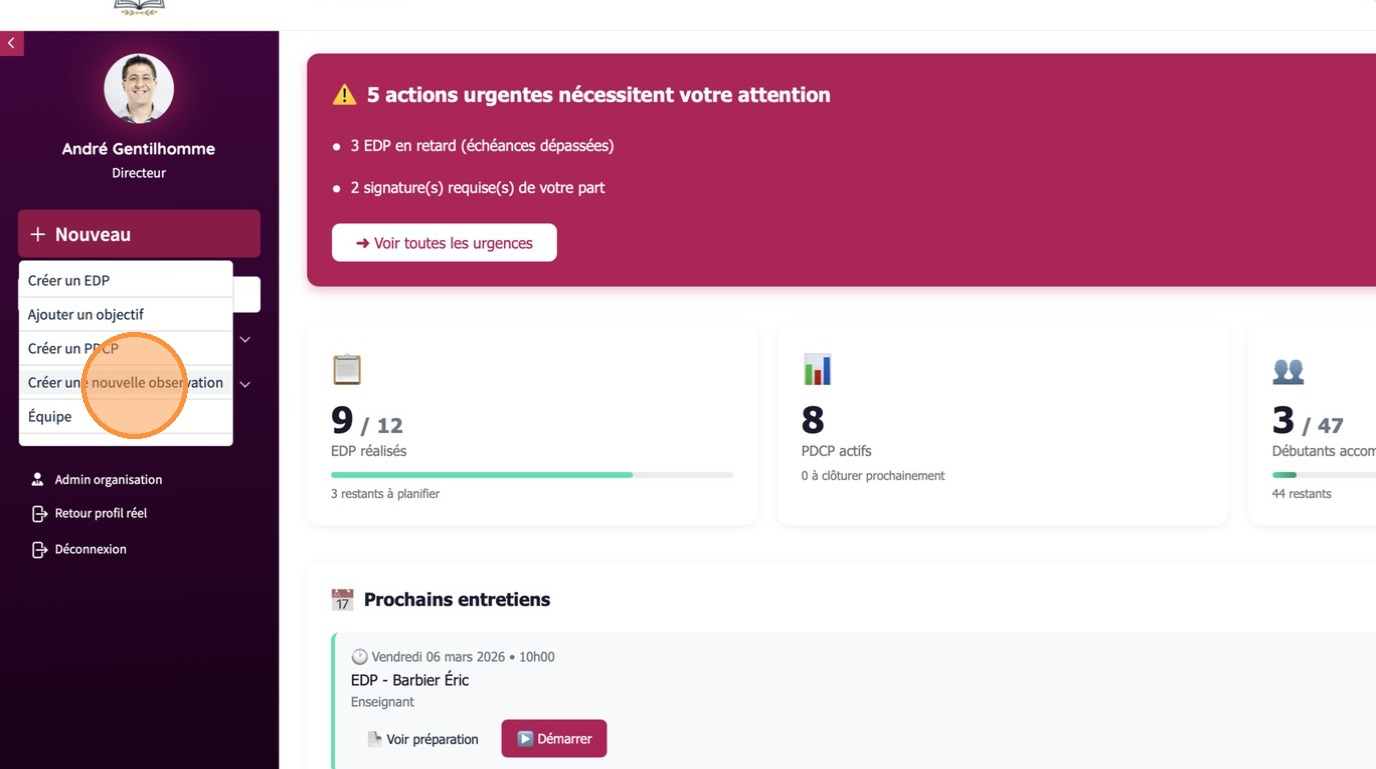The height and width of the screenshot is (769, 1376).
Task: Collapse the sidebar with the arrow
Action: tap(11, 43)
